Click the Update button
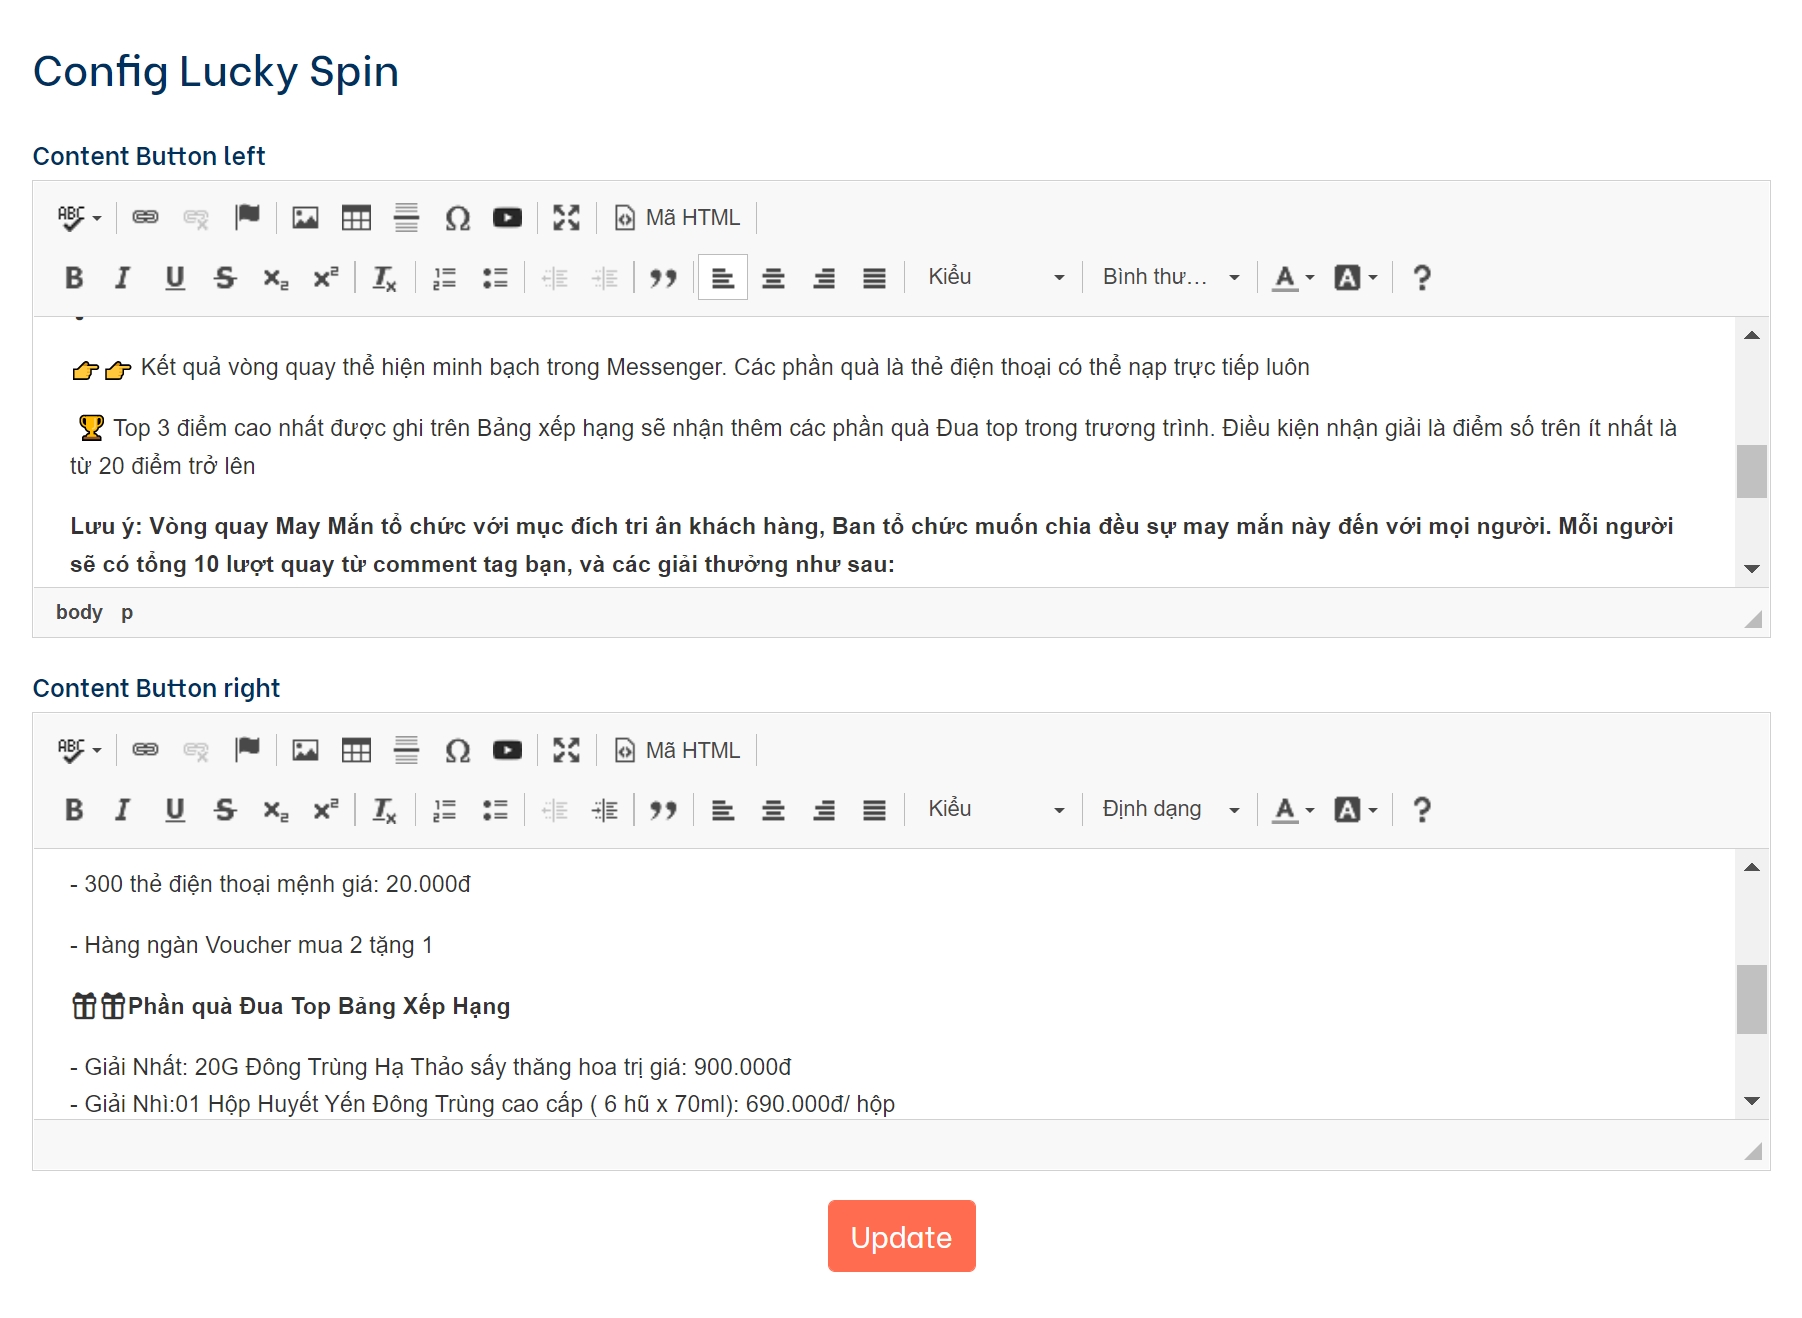The image size is (1802, 1318). [901, 1237]
